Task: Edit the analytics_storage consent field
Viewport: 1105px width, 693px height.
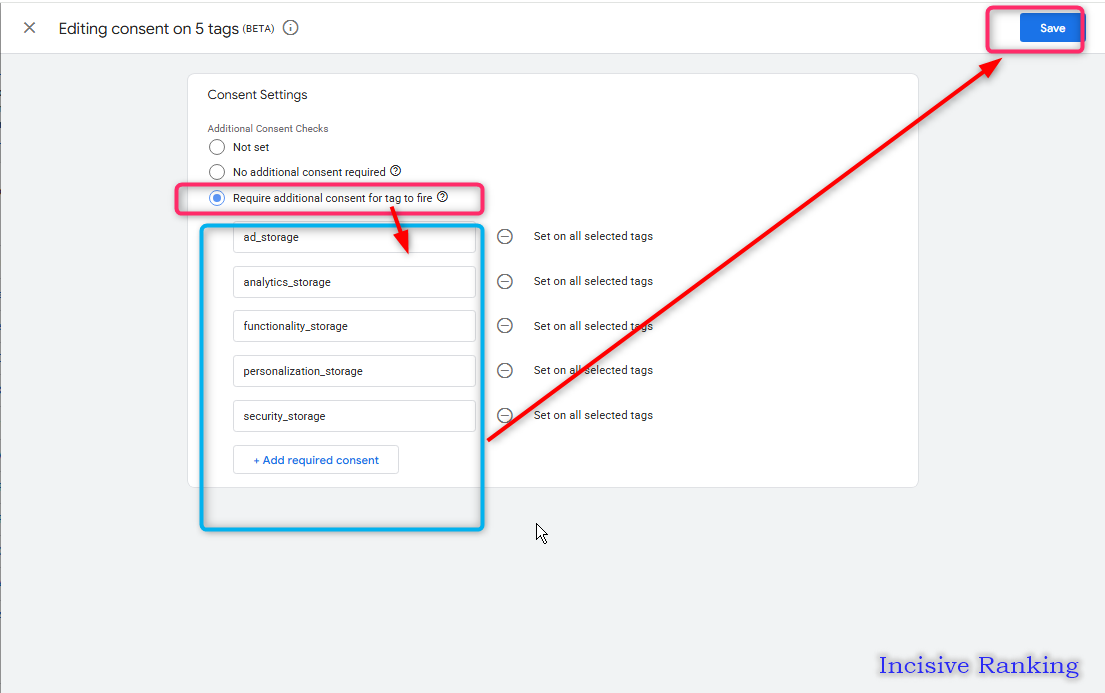Action: [x=354, y=282]
